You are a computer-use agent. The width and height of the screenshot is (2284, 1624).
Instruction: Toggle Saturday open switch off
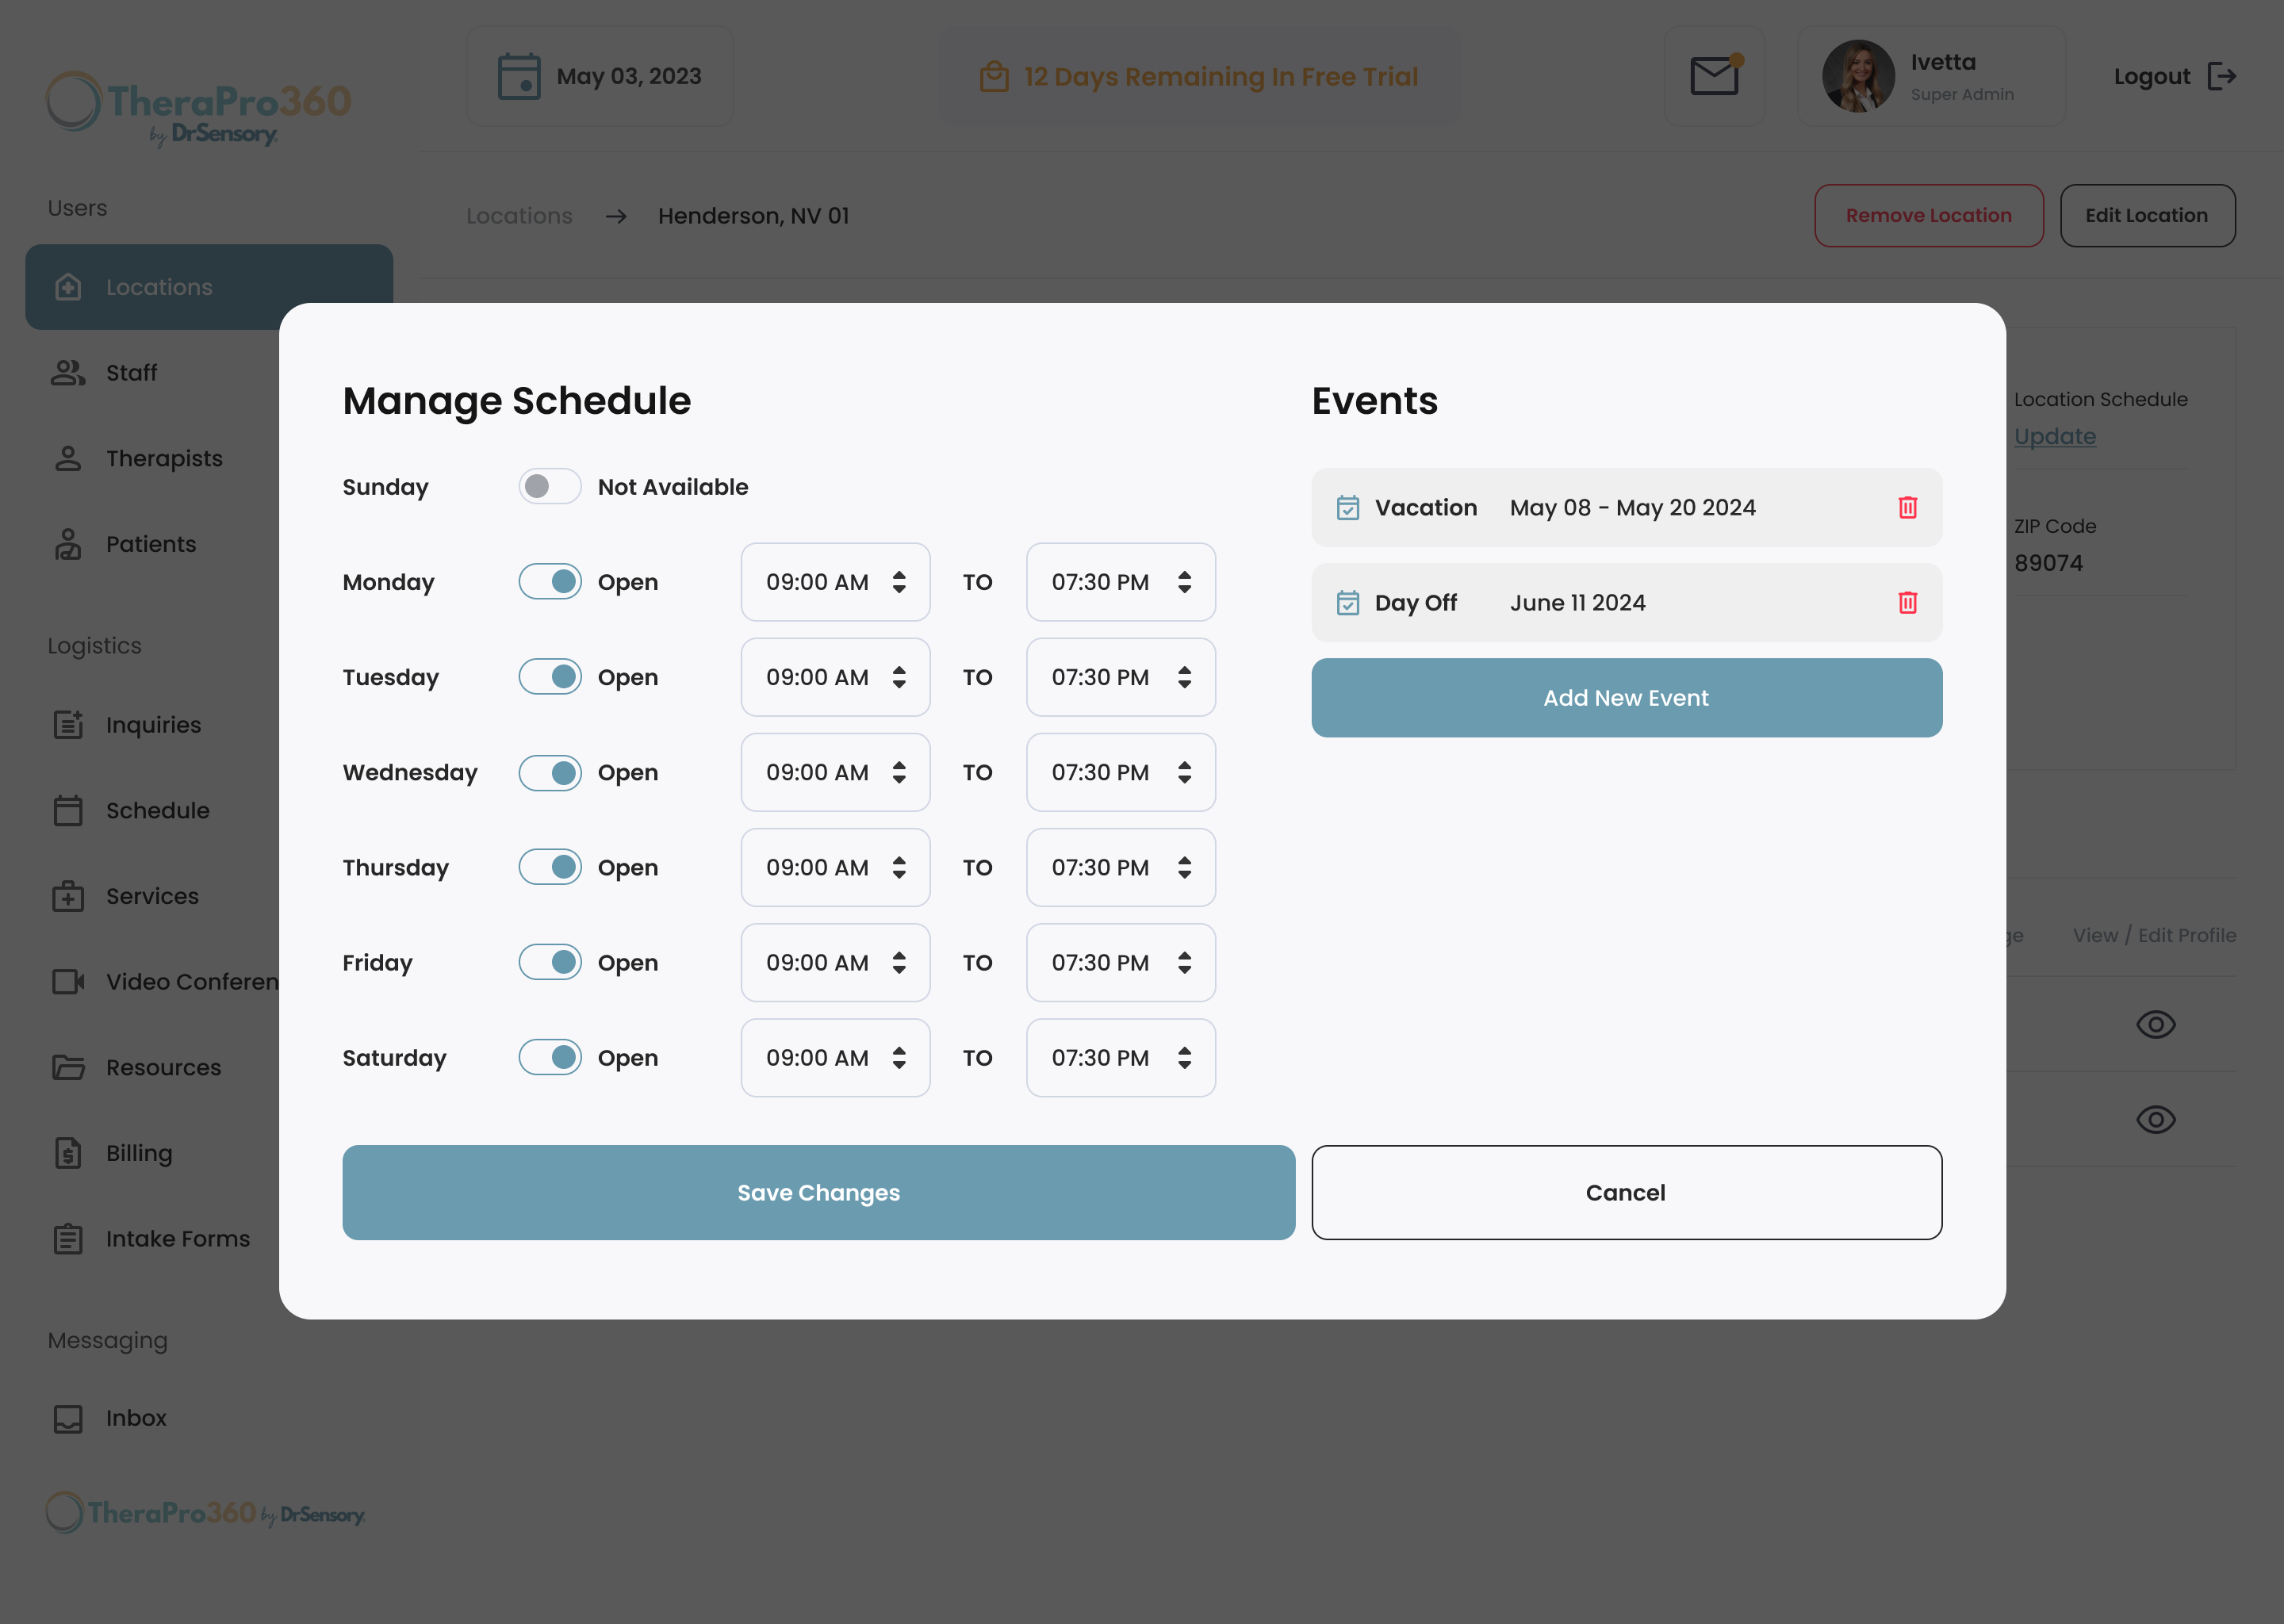point(550,1057)
